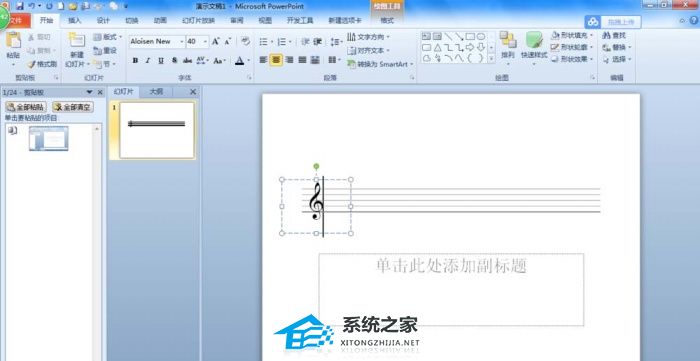Open the Align Text (对齐文本) dropdown

[x=368, y=50]
